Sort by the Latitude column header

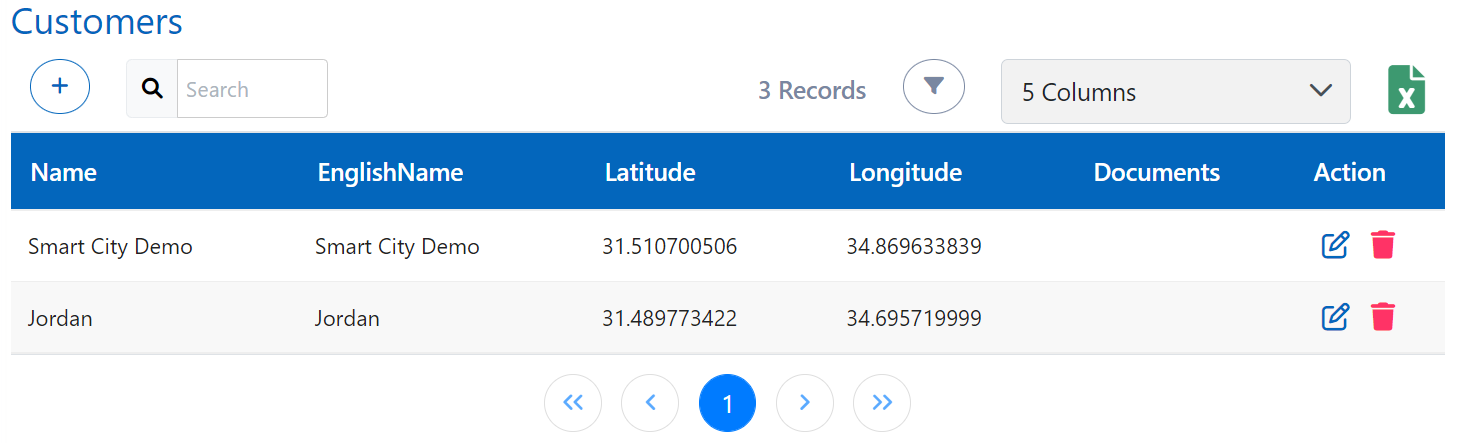pyautogui.click(x=650, y=172)
